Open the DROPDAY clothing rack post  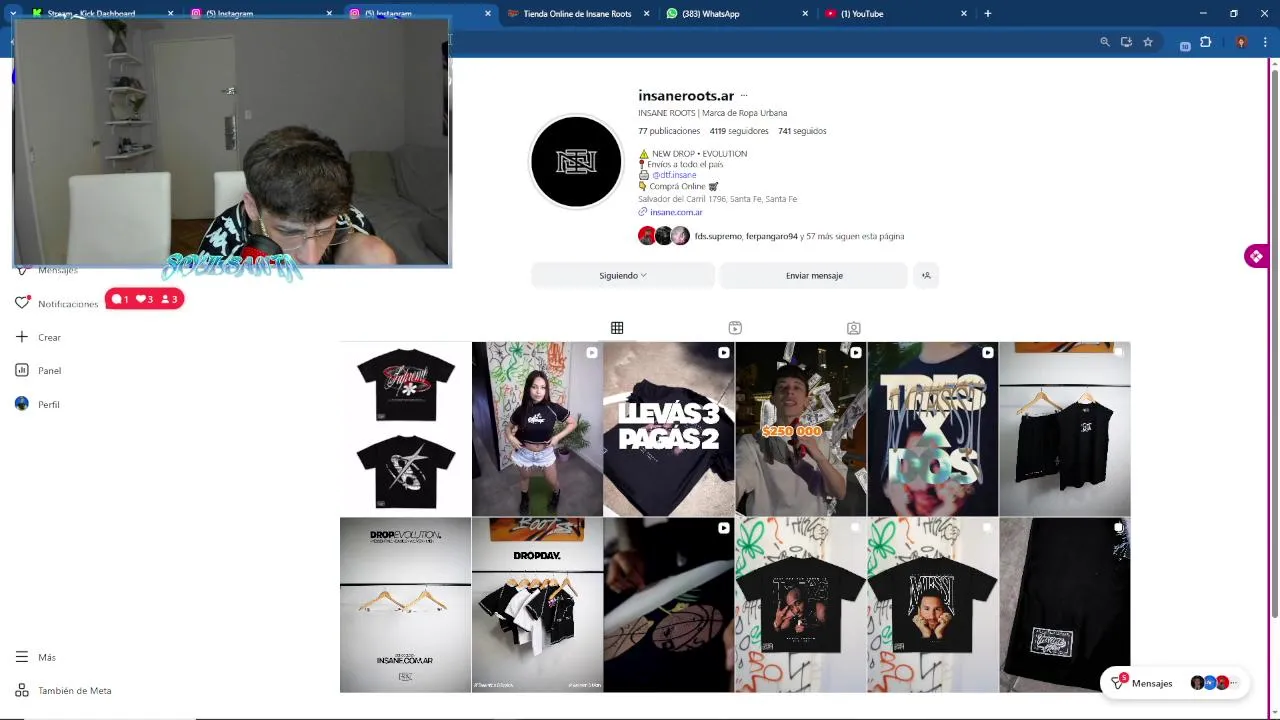pyautogui.click(x=537, y=605)
